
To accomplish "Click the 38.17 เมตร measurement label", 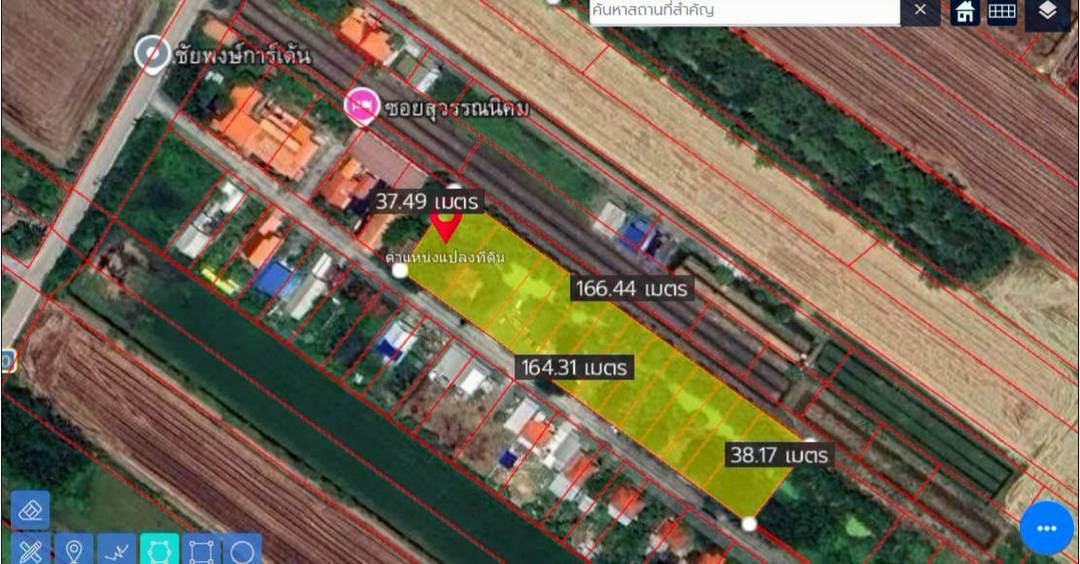I will (779, 455).
